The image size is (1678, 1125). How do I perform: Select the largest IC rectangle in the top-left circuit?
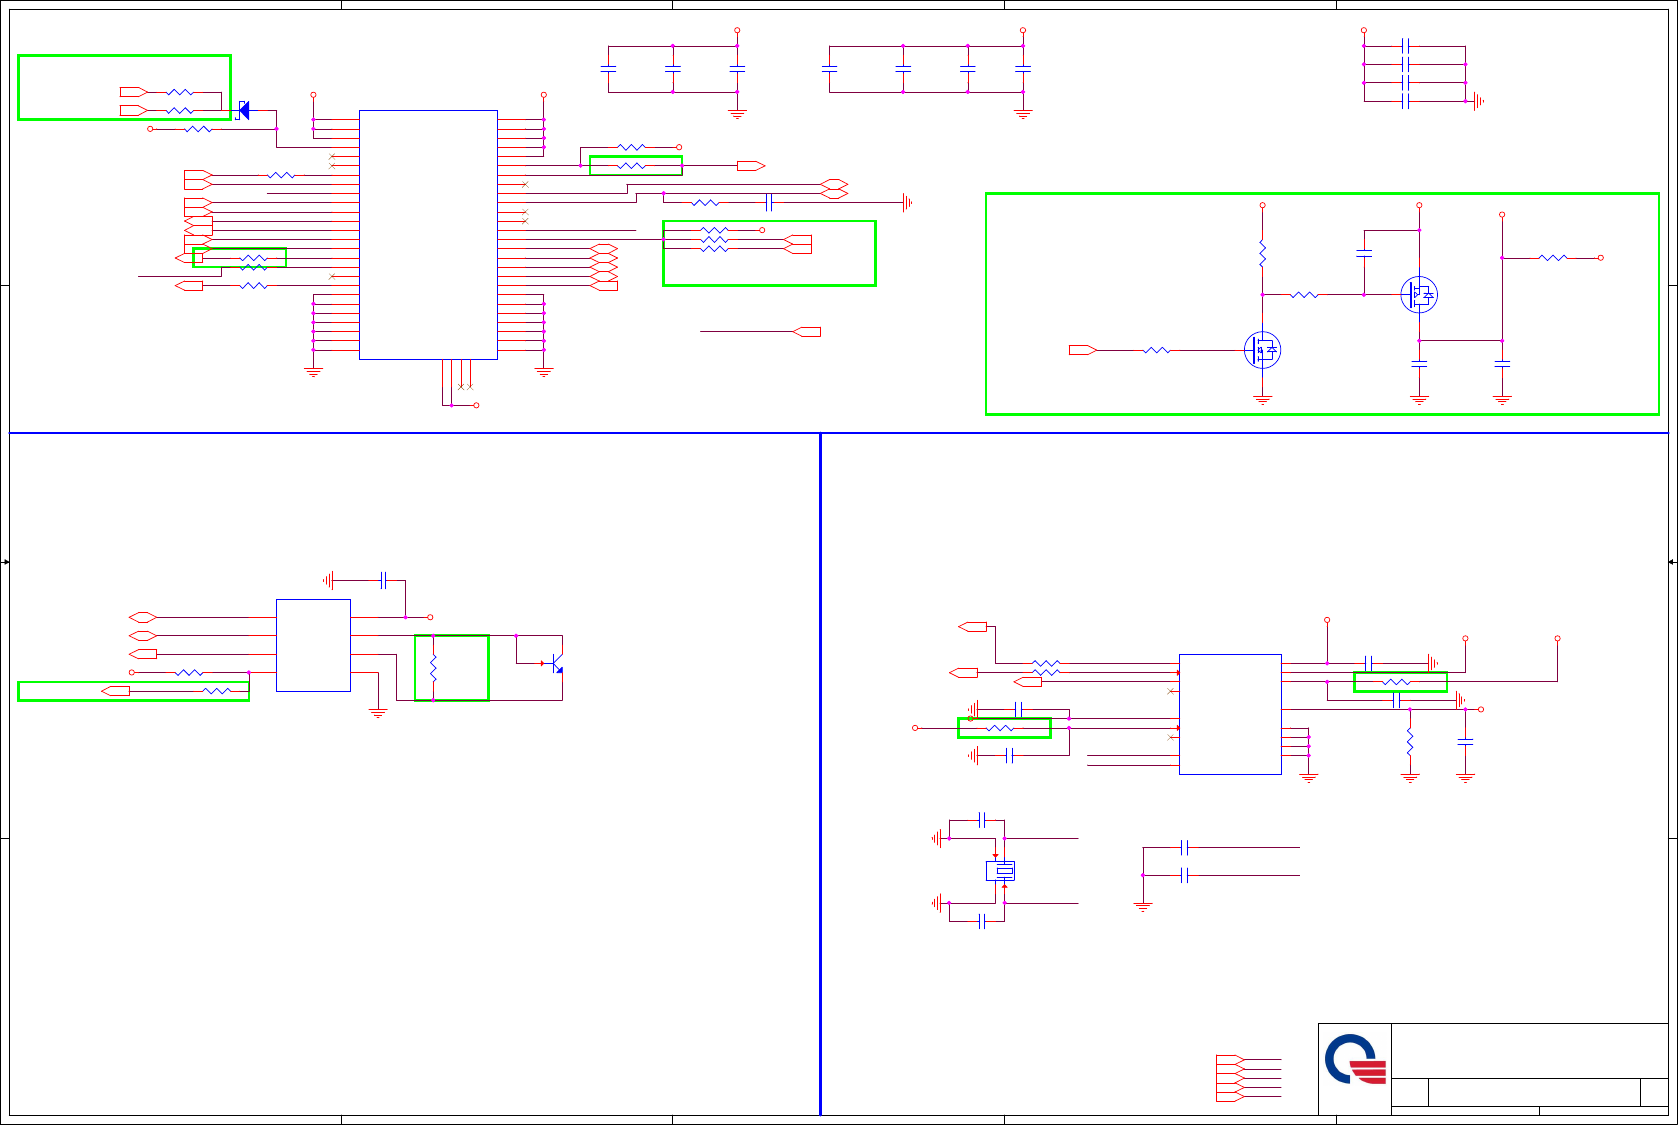[x=428, y=235]
